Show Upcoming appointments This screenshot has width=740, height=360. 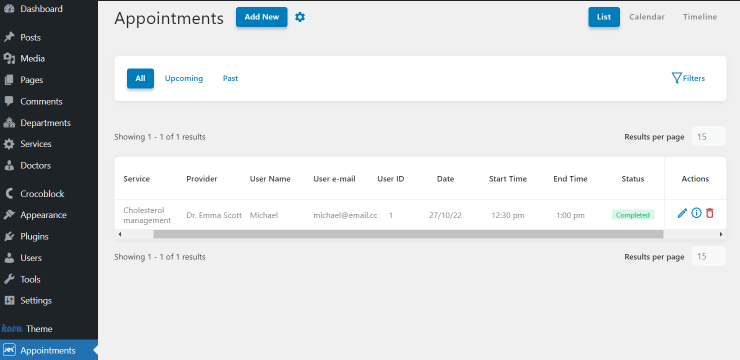(x=184, y=78)
